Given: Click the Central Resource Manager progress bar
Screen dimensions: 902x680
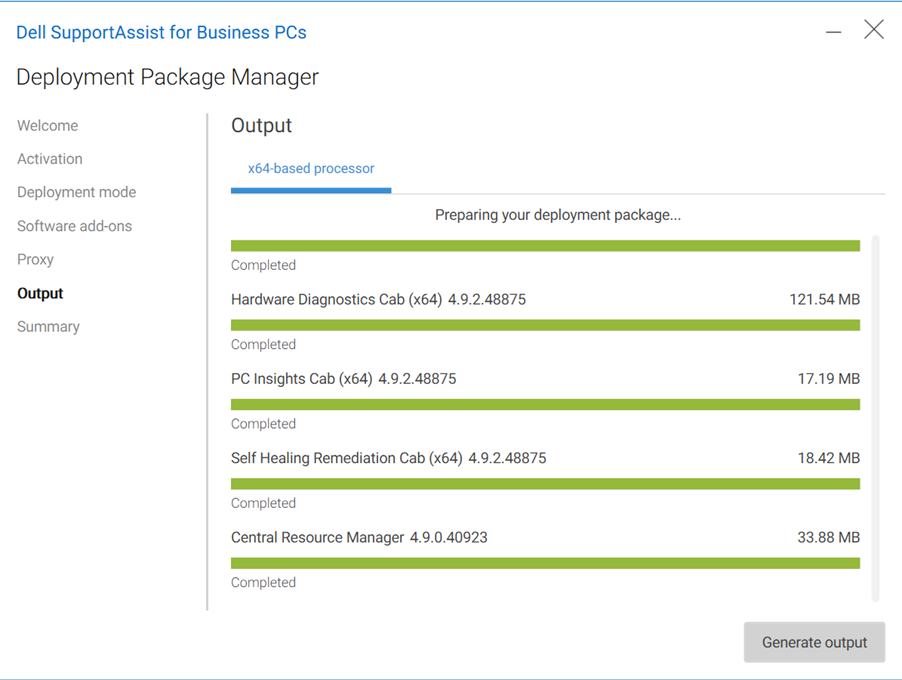Looking at the screenshot, I should pos(545,562).
